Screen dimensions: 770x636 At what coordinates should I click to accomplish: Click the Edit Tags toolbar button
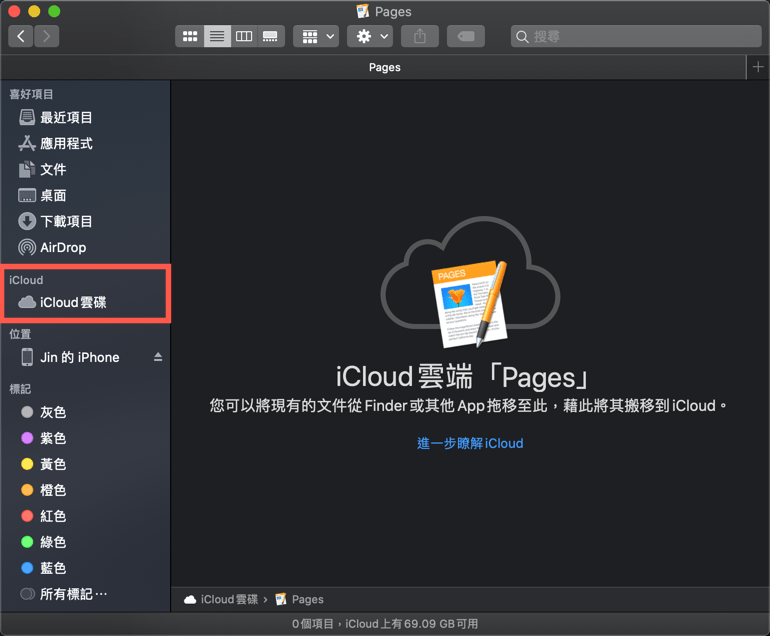pyautogui.click(x=466, y=36)
